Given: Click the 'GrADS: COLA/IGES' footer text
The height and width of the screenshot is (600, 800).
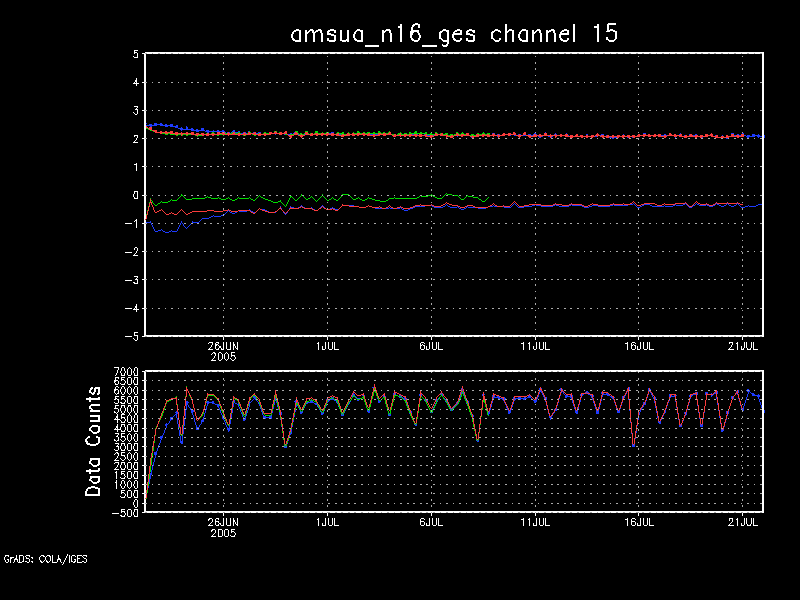Looking at the screenshot, I should 45,559.
